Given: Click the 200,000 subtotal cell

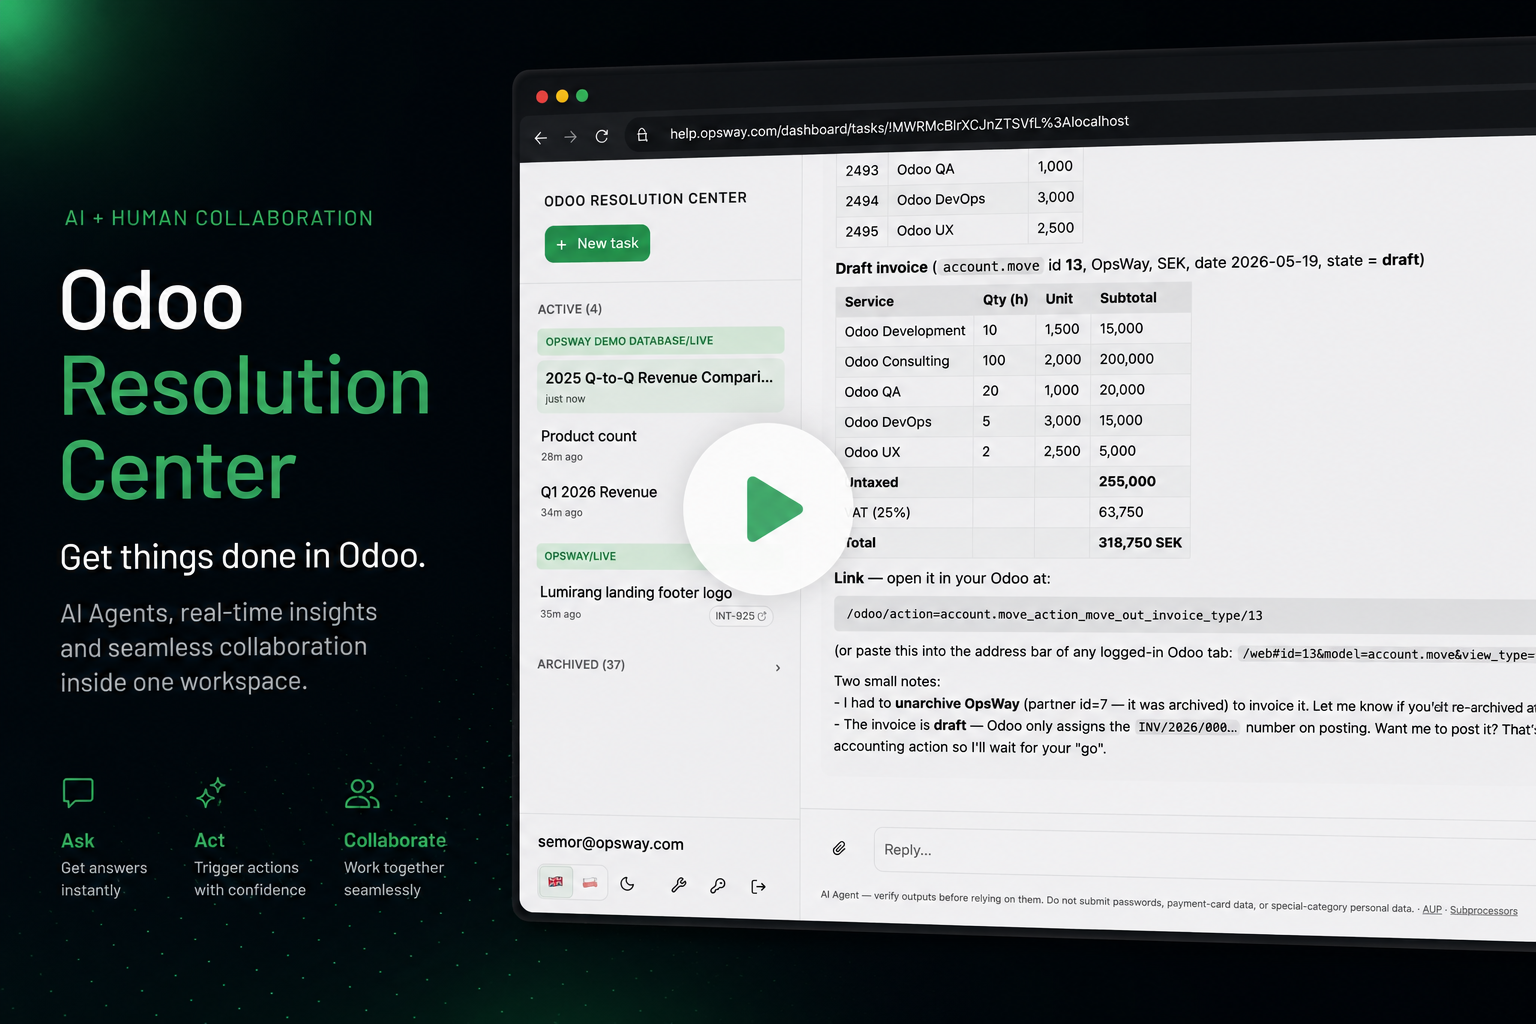Looking at the screenshot, I should tap(1140, 359).
